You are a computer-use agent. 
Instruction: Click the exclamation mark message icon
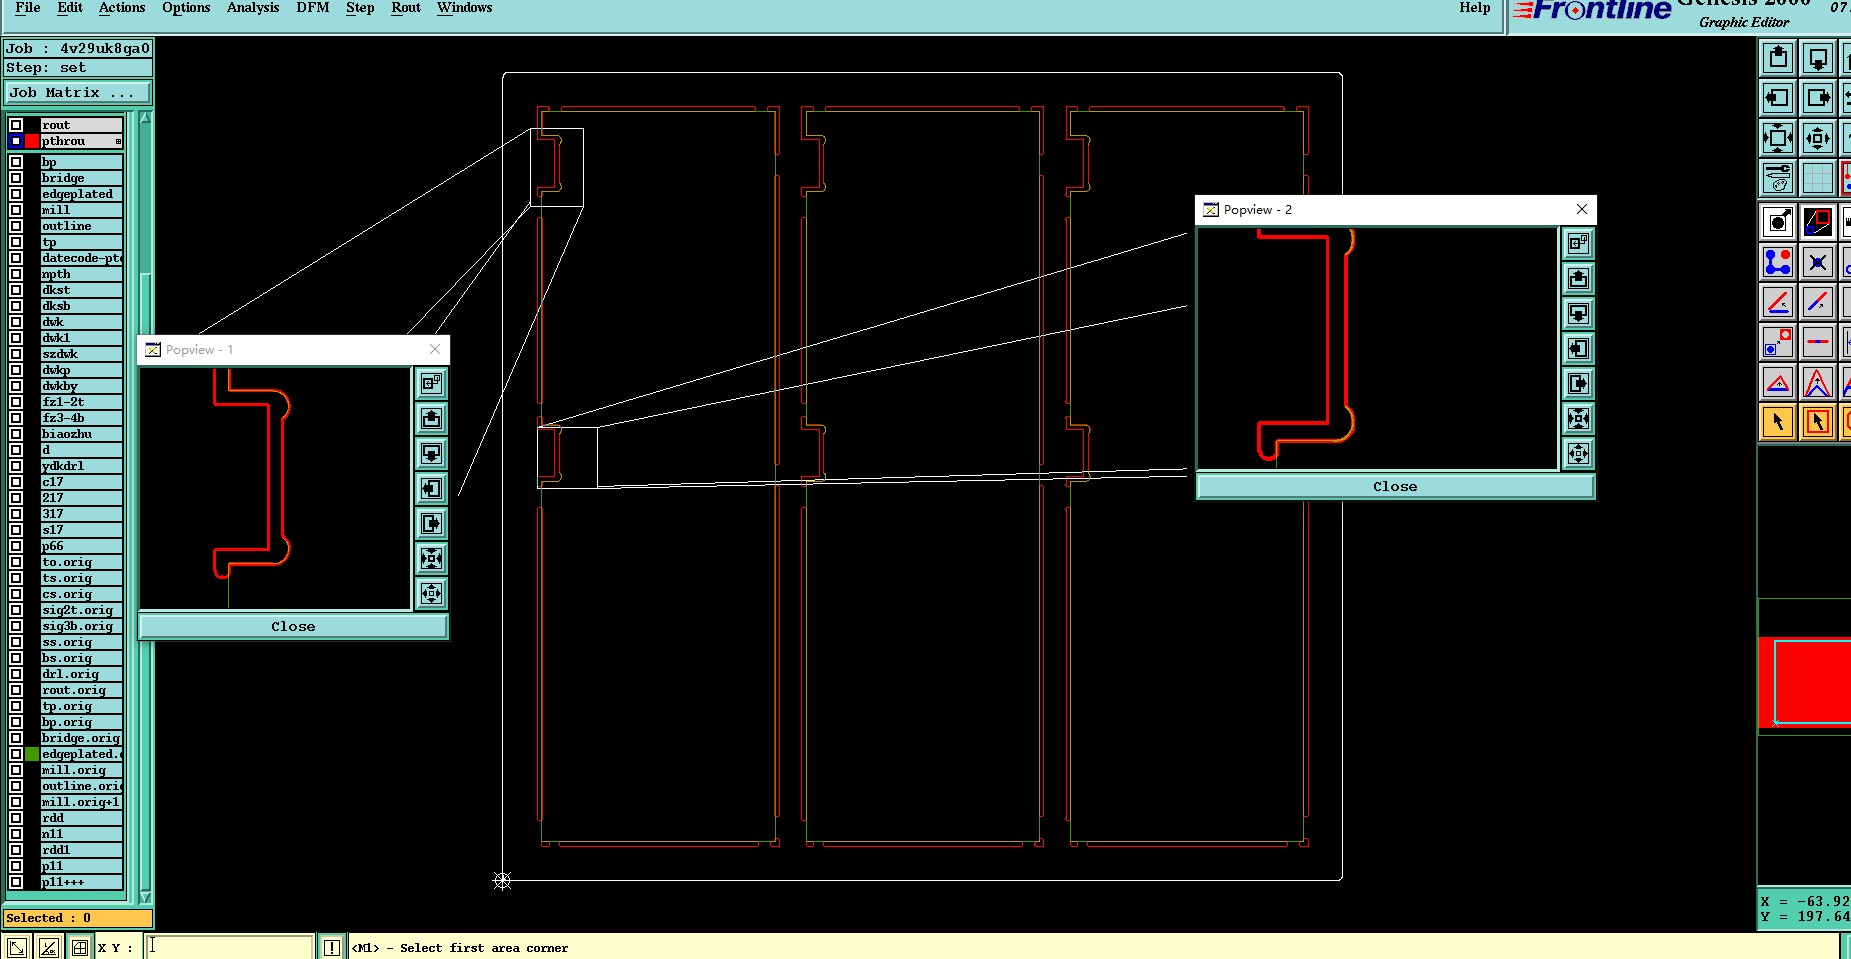pyautogui.click(x=332, y=947)
